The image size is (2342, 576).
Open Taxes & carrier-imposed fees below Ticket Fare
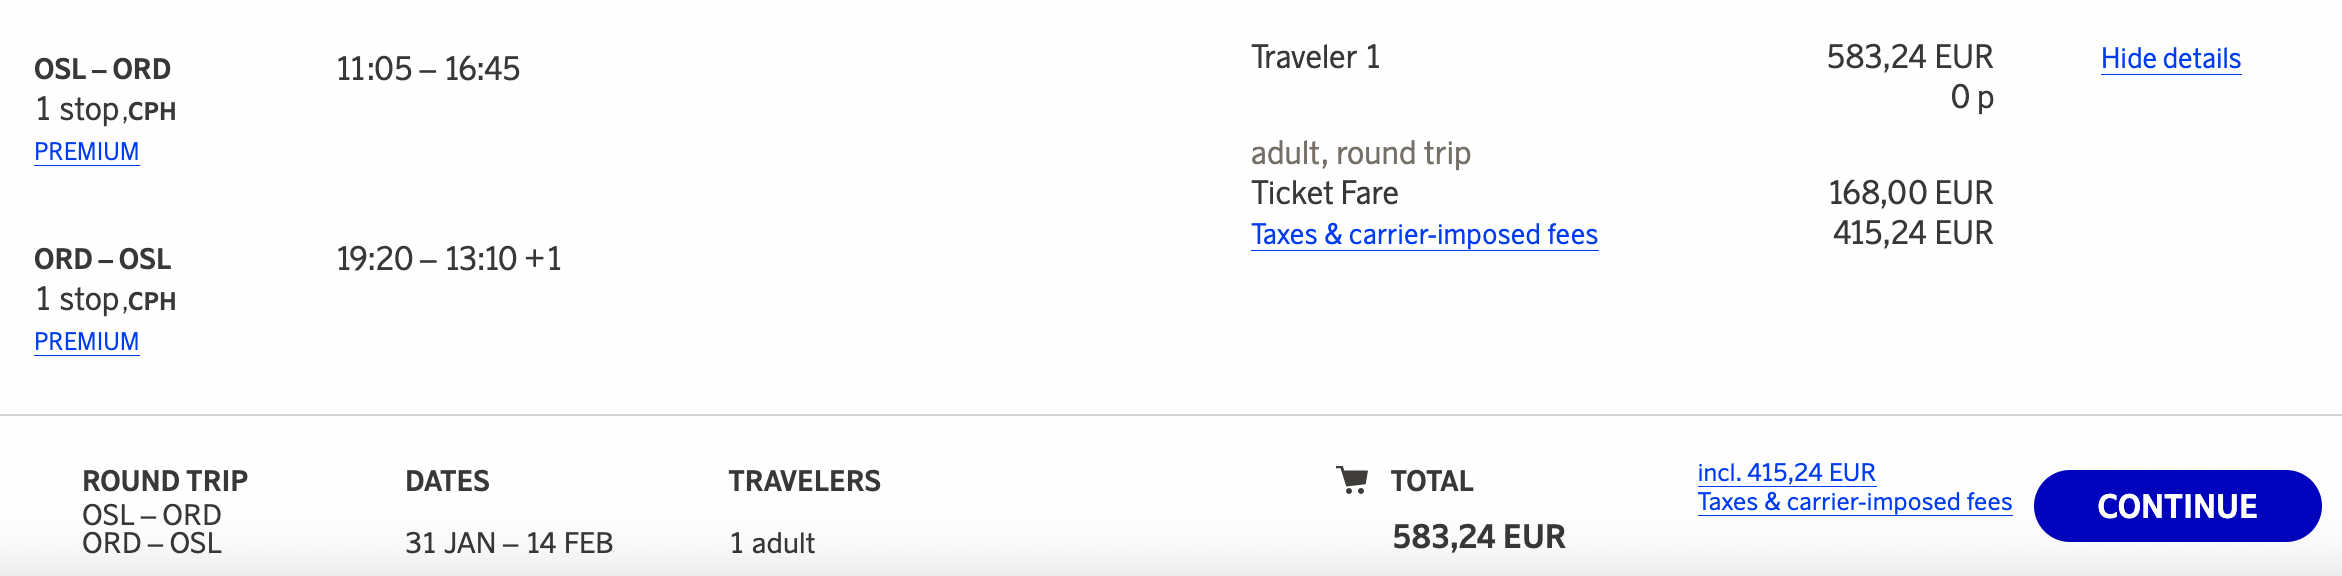[x=1424, y=235]
